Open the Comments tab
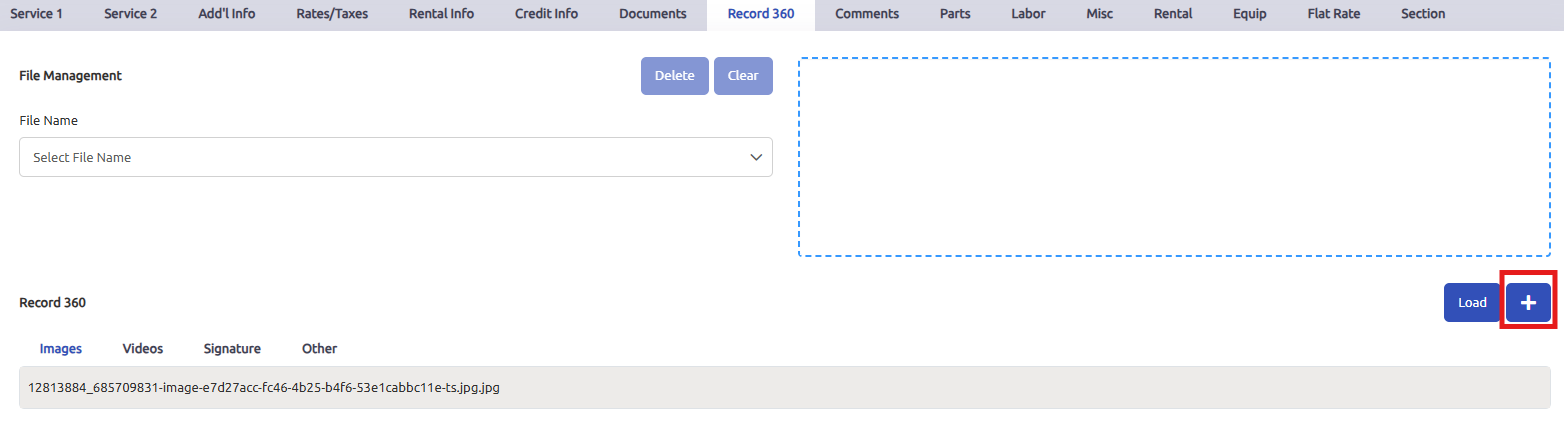Screen dimensions: 1564x426 coord(867,14)
